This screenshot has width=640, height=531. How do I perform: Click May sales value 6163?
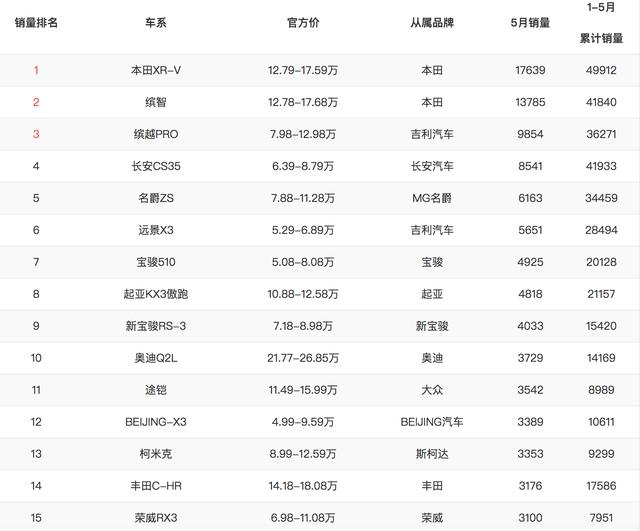pyautogui.click(x=530, y=198)
